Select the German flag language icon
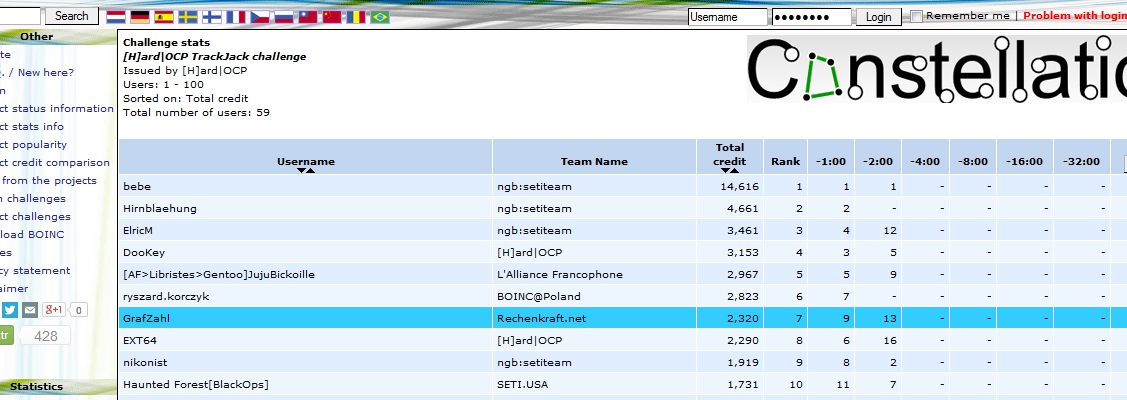 pos(139,16)
